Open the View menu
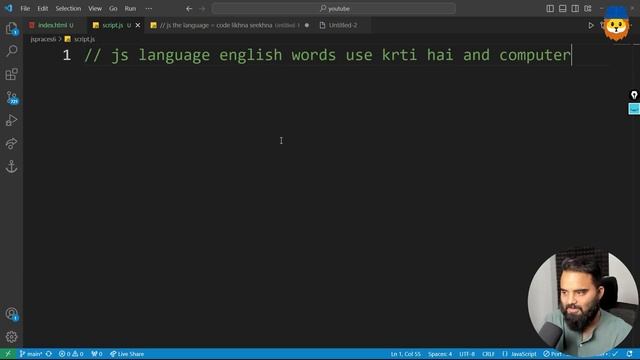The width and height of the screenshot is (640, 360). (95, 9)
